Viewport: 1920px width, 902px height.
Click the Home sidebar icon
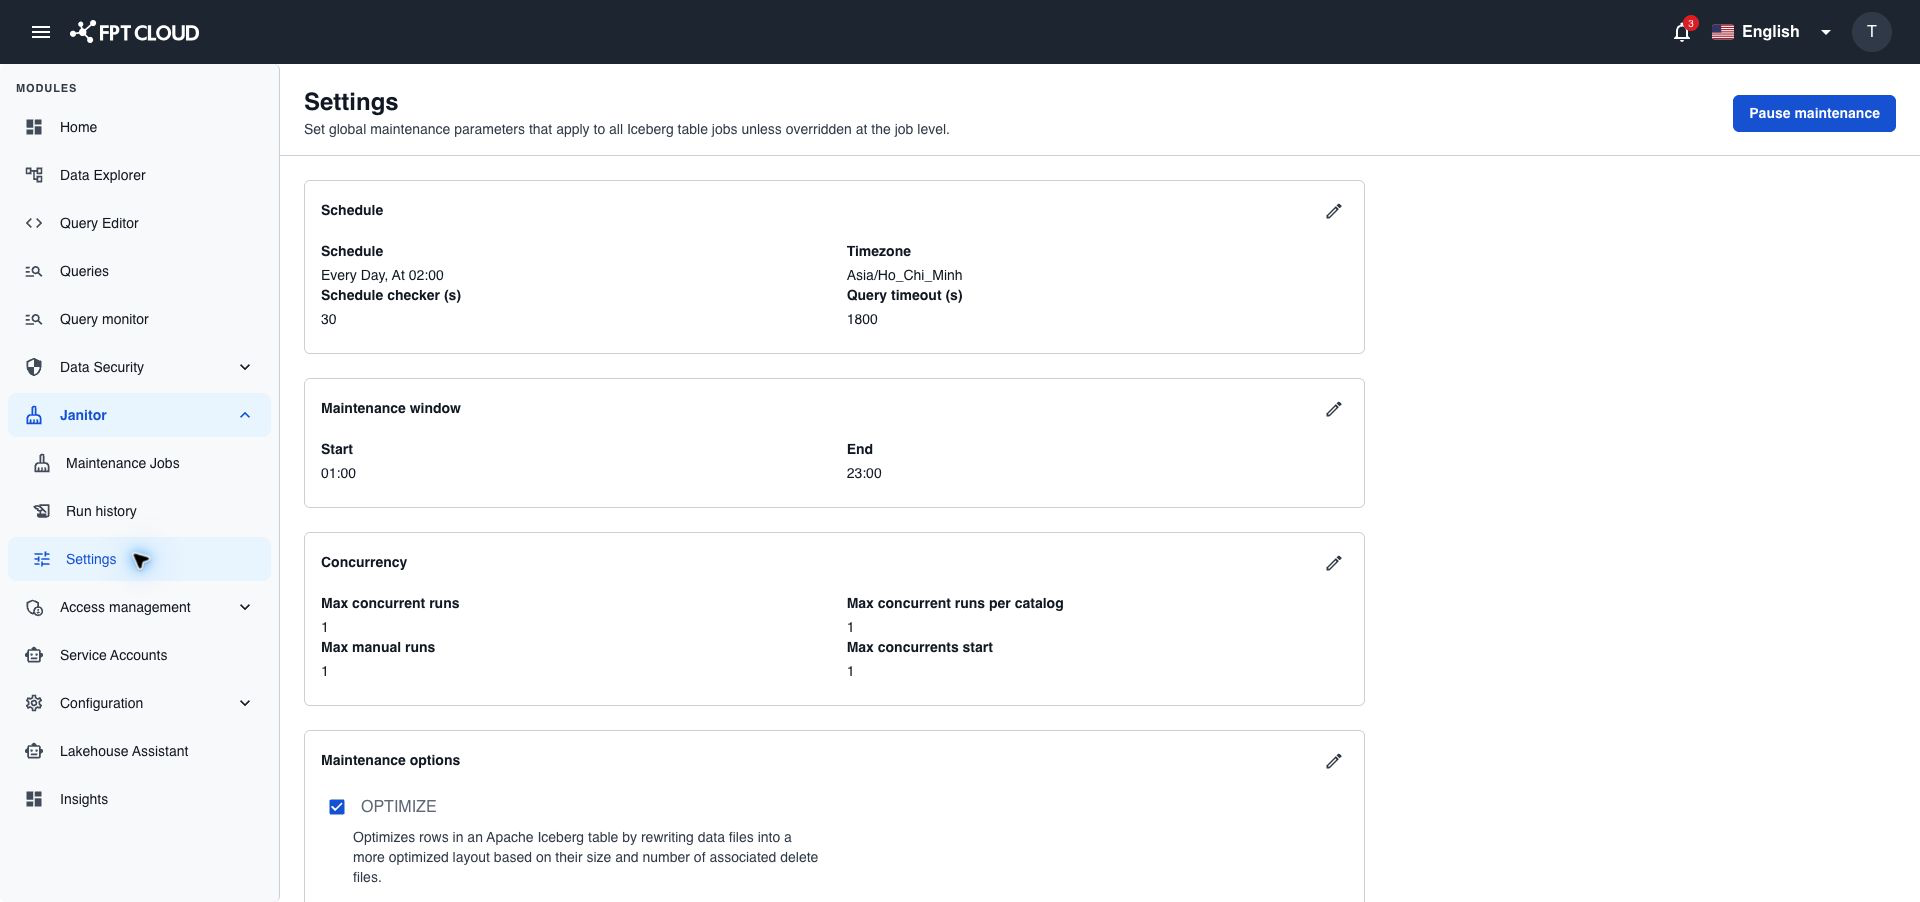pyautogui.click(x=34, y=127)
